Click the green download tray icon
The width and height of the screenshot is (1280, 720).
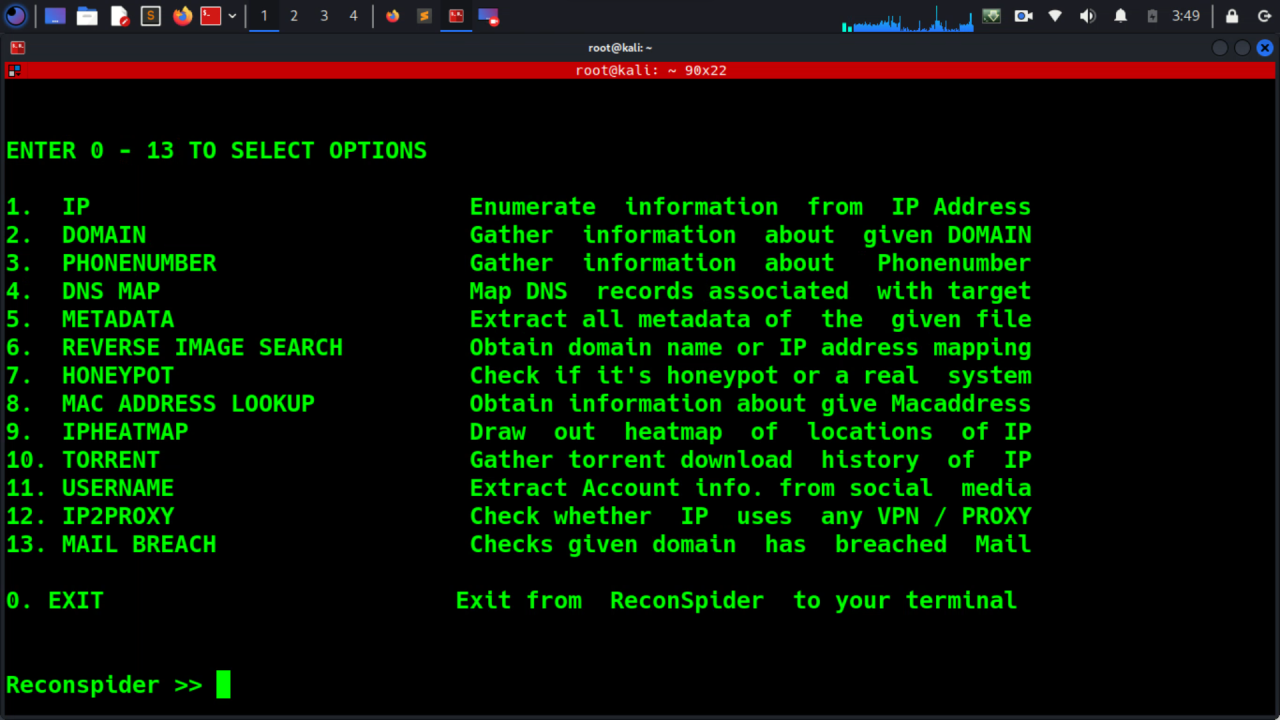coord(992,15)
